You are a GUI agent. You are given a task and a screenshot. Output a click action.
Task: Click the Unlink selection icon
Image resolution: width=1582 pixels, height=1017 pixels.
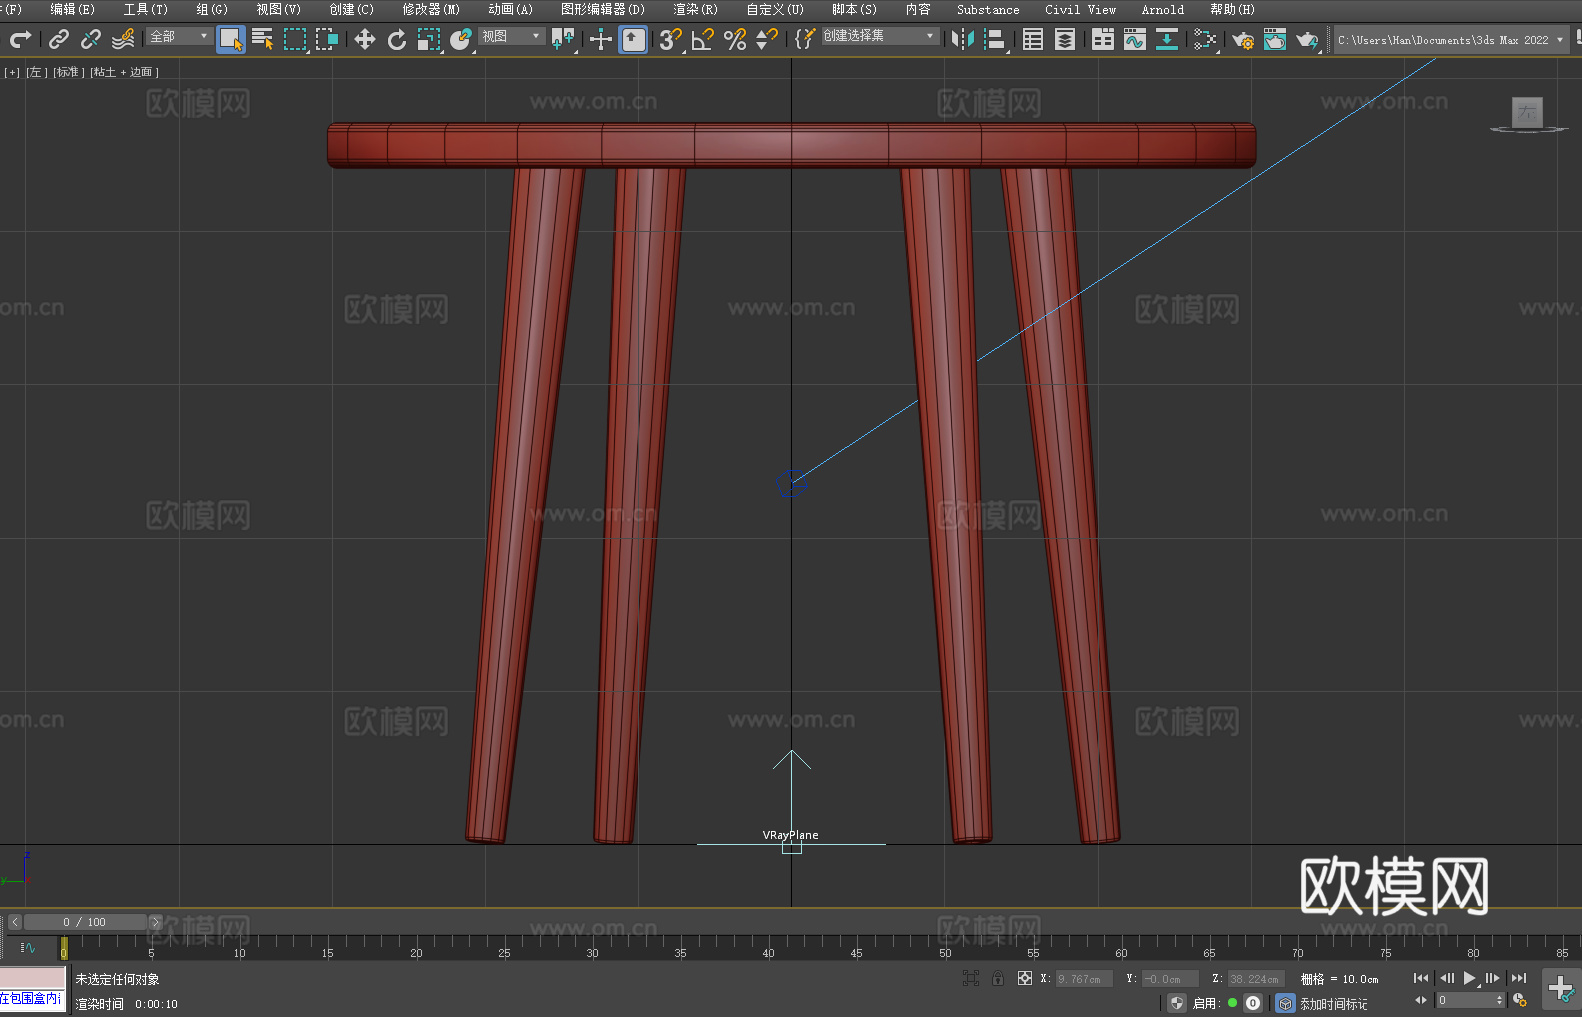coord(91,39)
